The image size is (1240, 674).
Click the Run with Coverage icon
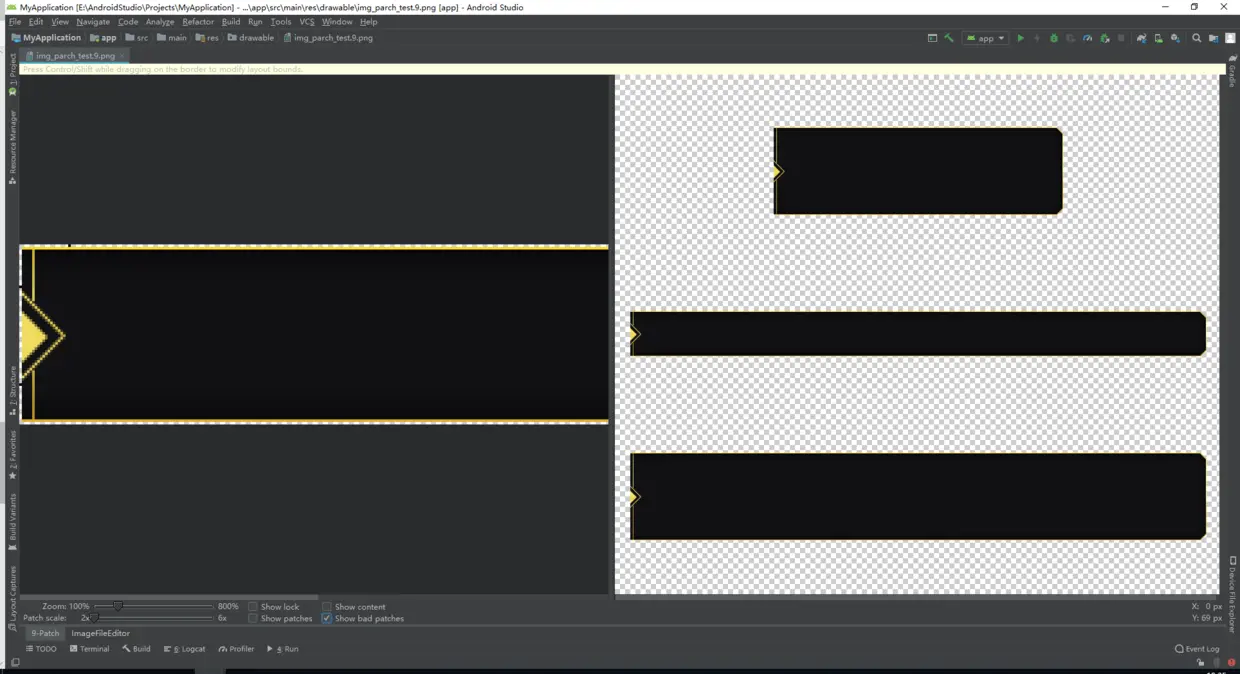click(1070, 38)
